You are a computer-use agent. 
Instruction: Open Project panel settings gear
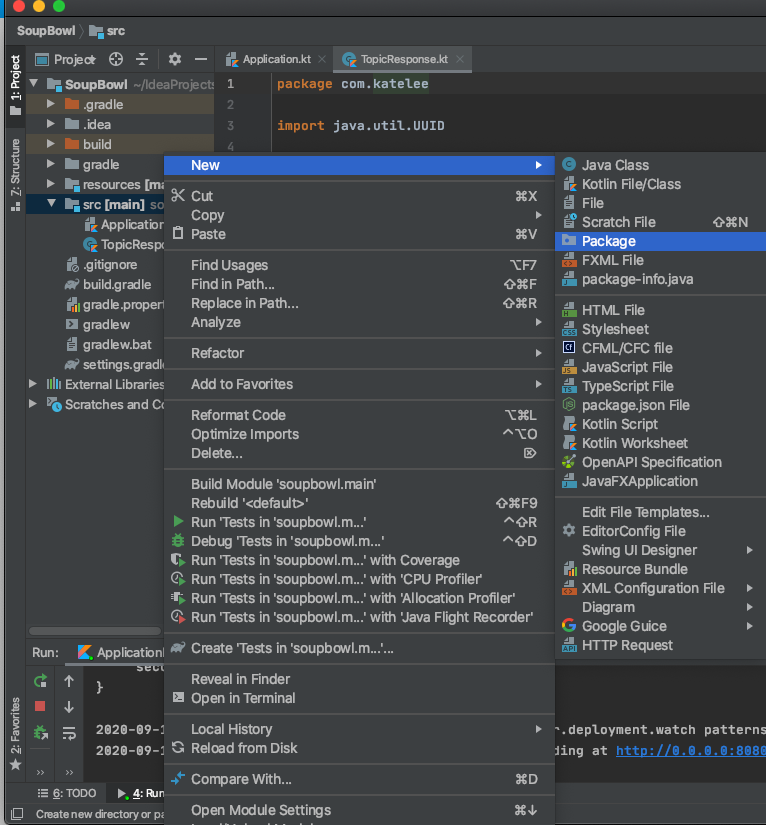click(175, 59)
